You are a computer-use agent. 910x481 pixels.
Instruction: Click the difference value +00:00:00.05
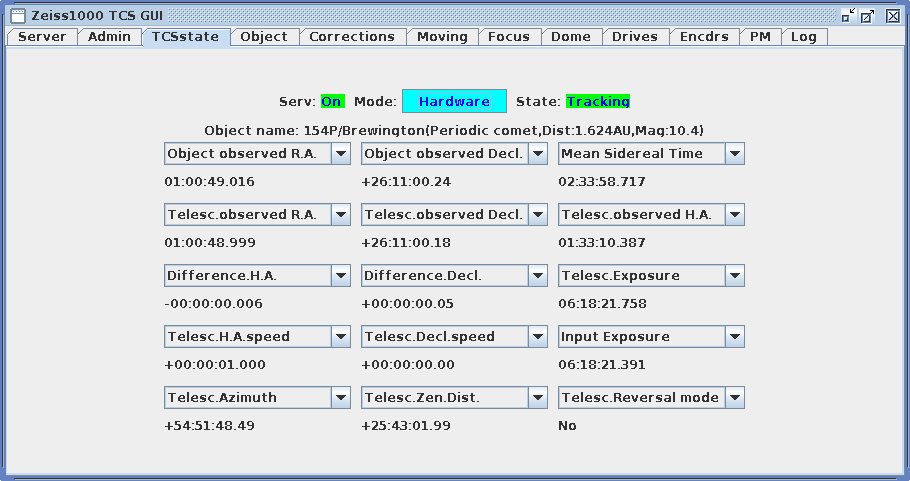pyautogui.click(x=407, y=304)
